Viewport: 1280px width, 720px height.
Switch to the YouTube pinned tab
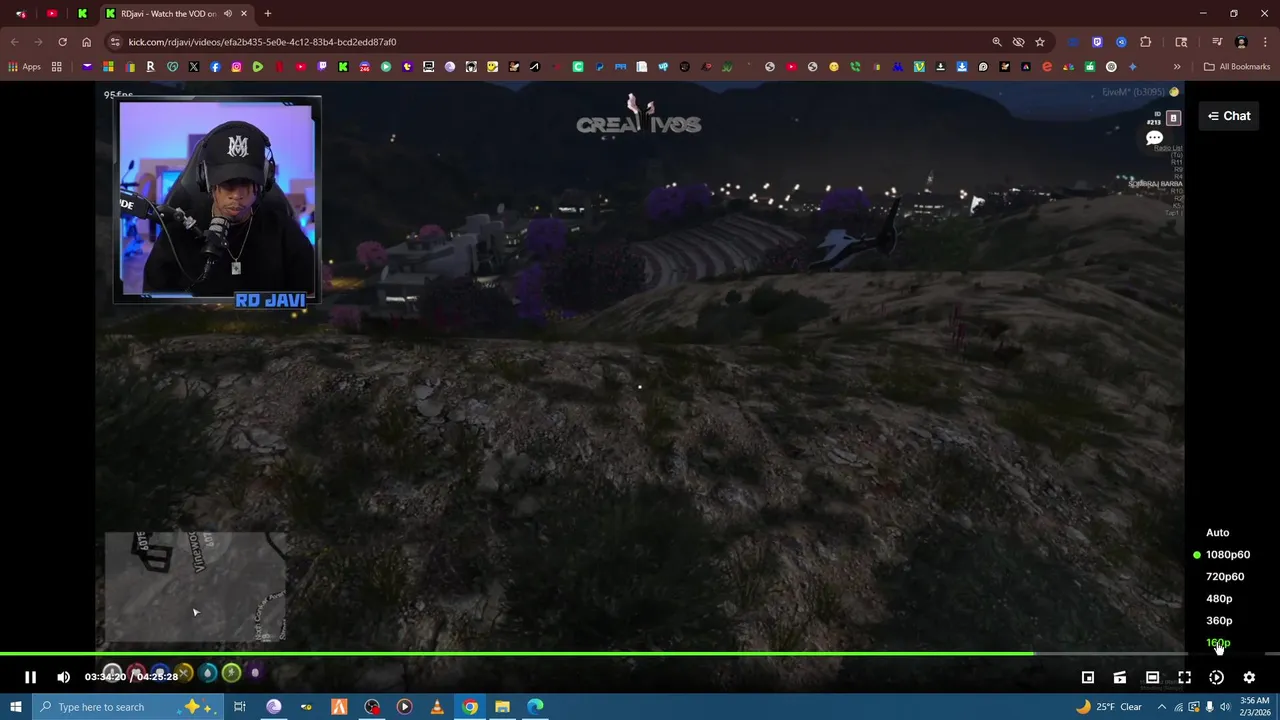(52, 14)
